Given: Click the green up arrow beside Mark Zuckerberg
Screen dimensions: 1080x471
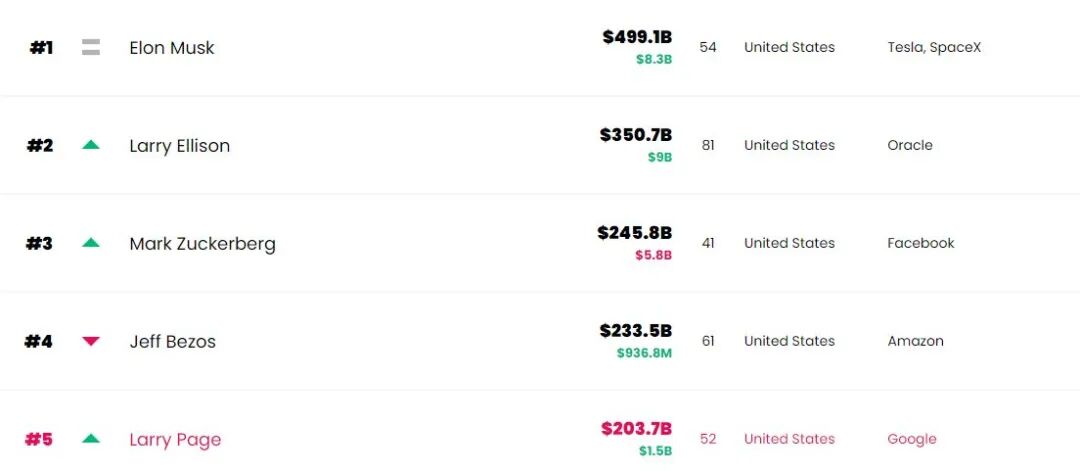Looking at the screenshot, I should tap(91, 243).
